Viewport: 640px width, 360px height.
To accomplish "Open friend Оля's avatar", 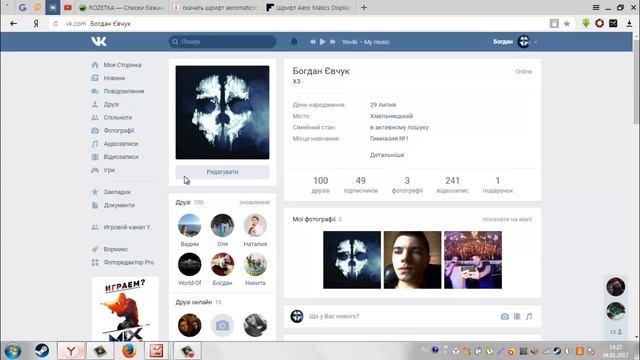I will (222, 225).
